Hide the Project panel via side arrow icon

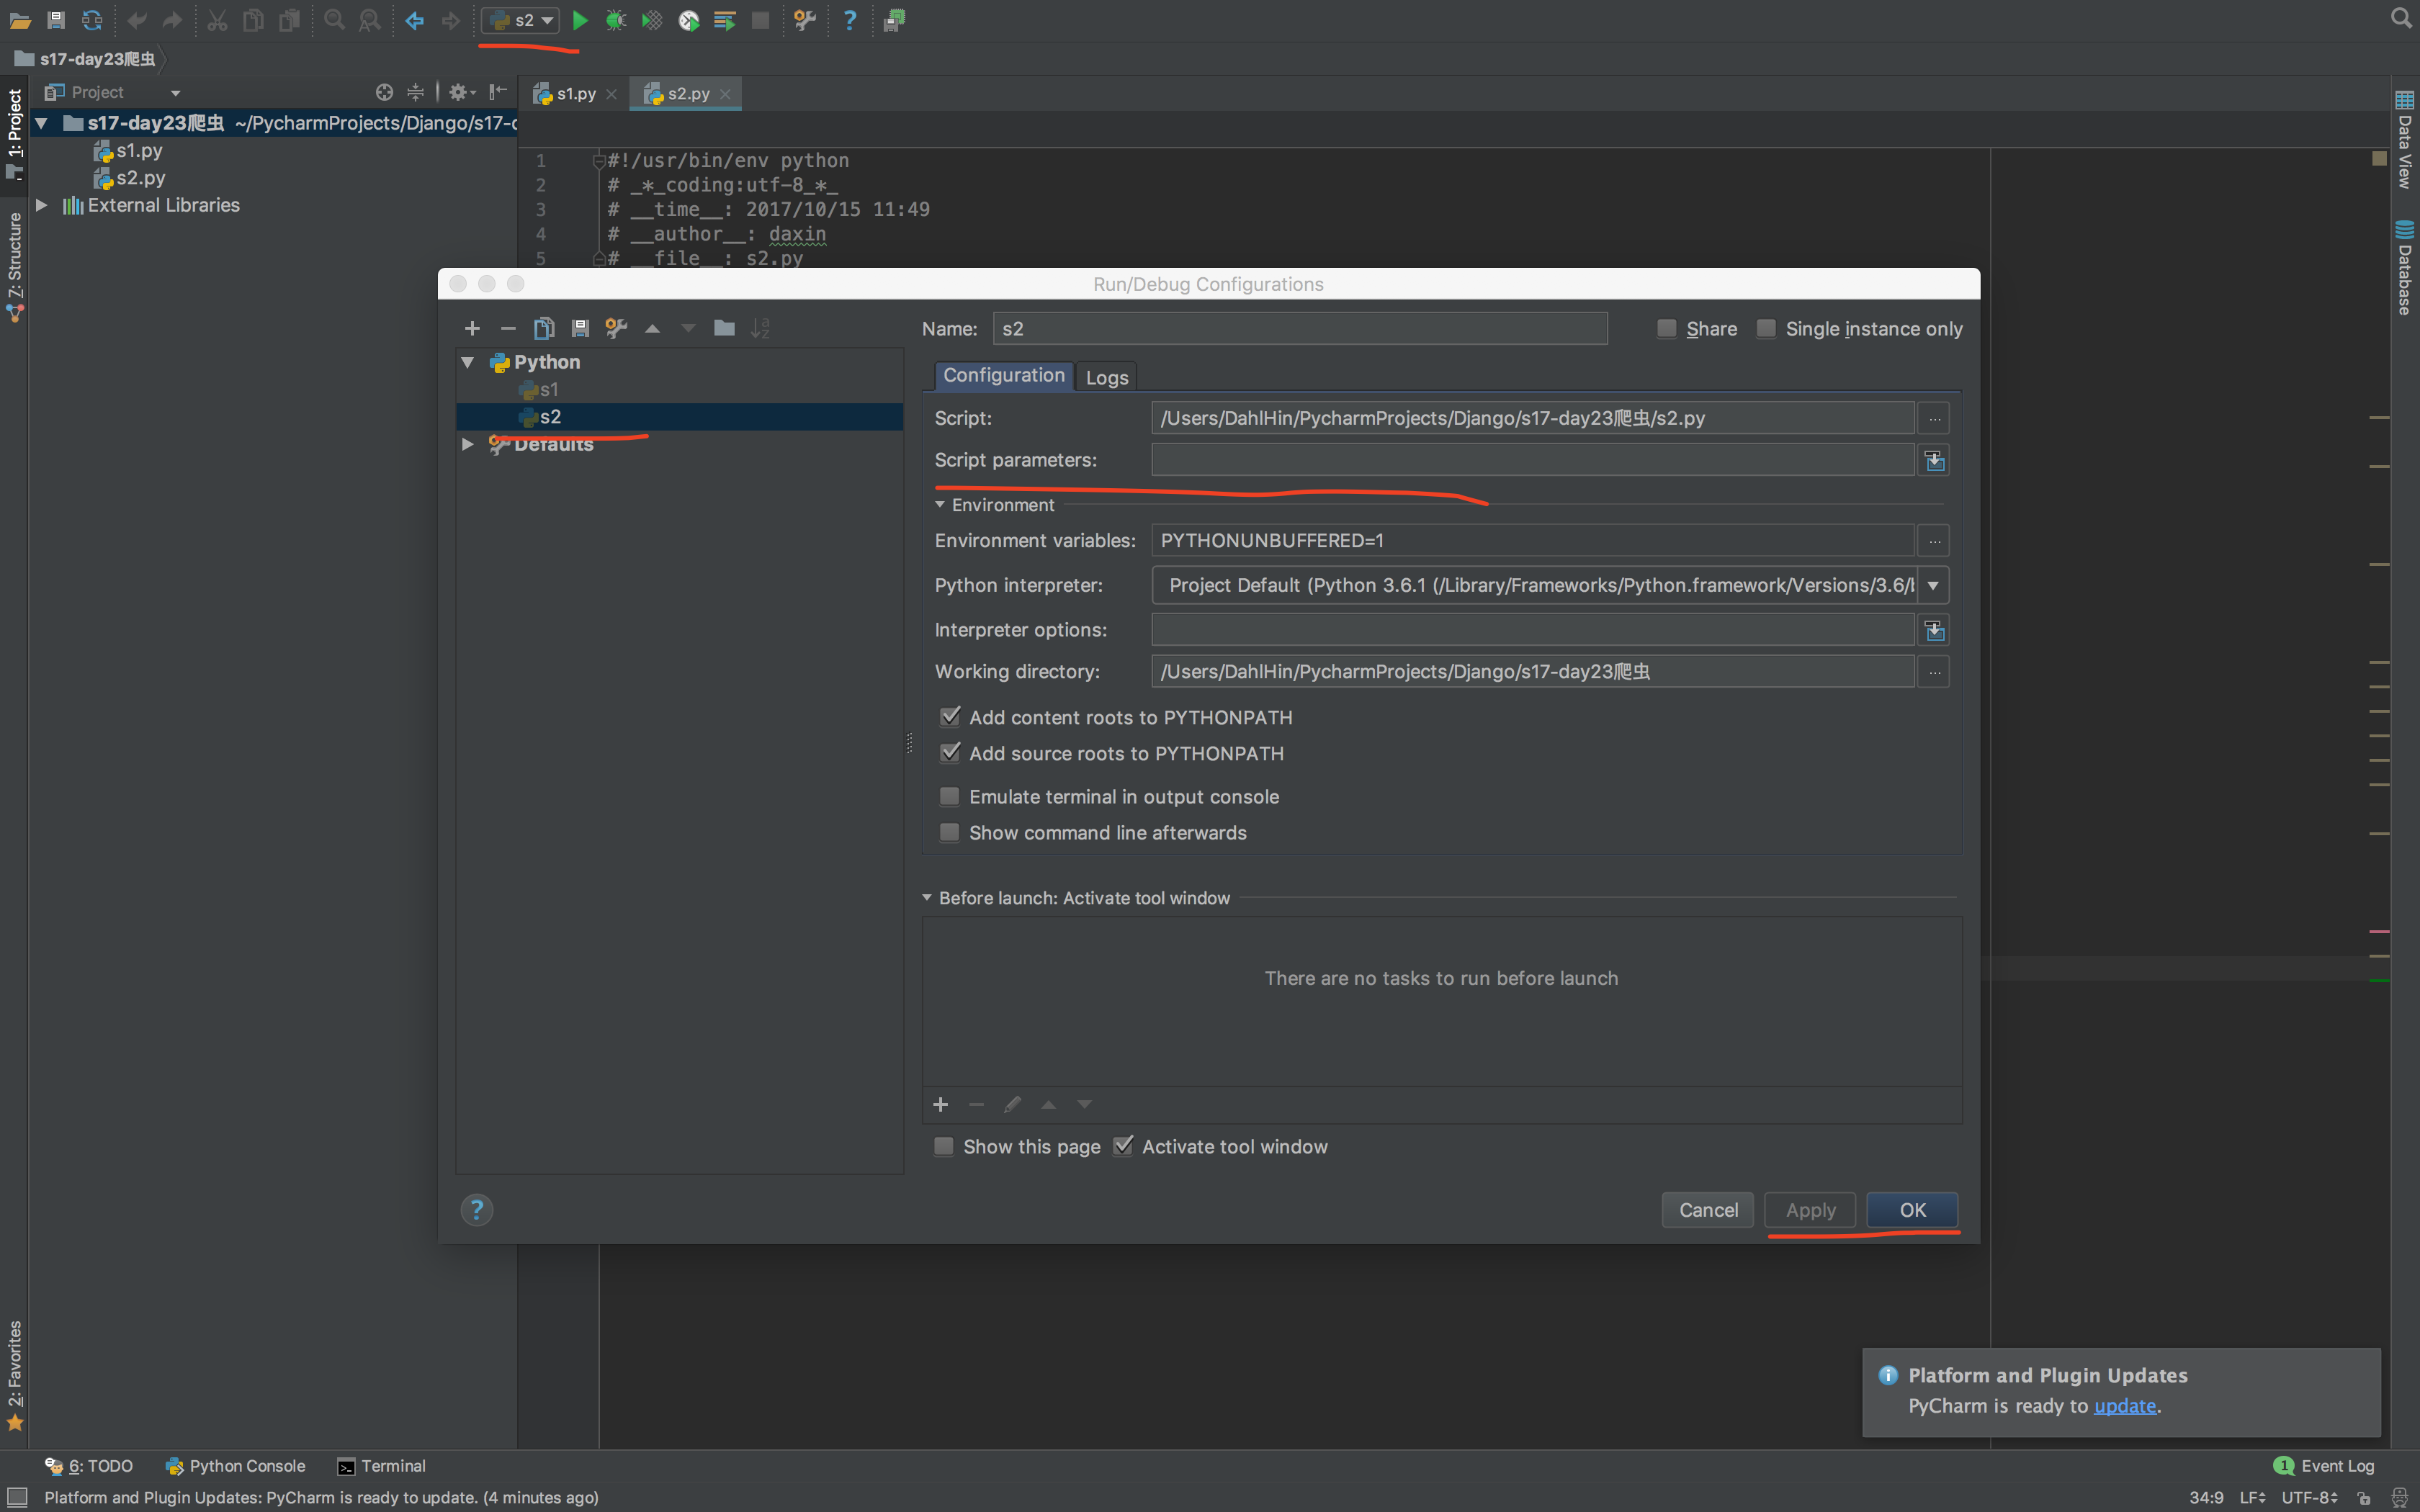click(497, 92)
